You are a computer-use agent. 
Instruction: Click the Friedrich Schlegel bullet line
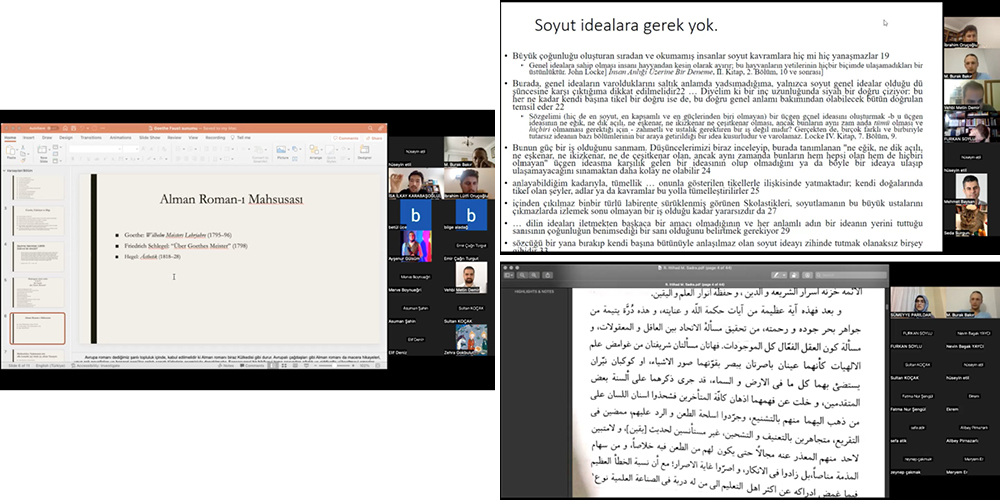tap(181, 246)
